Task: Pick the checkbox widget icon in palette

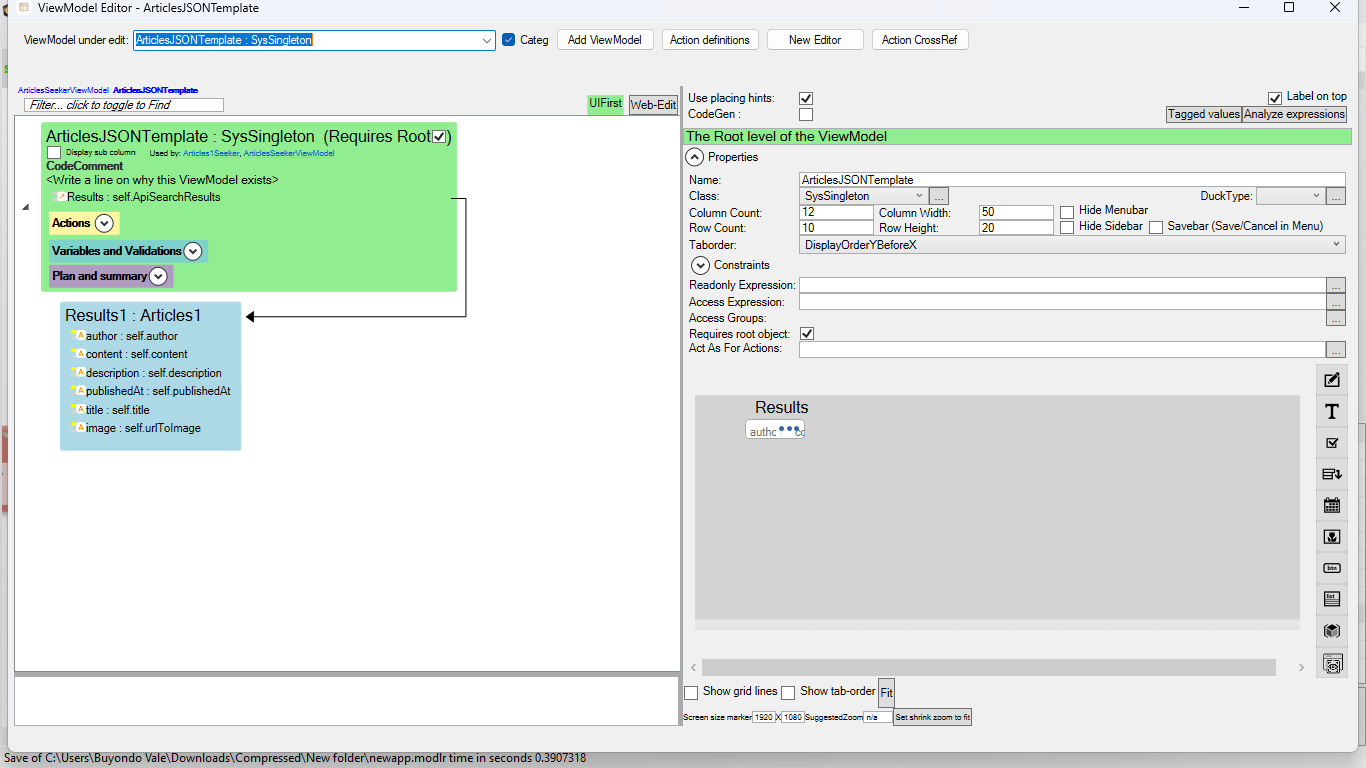Action: click(1331, 443)
